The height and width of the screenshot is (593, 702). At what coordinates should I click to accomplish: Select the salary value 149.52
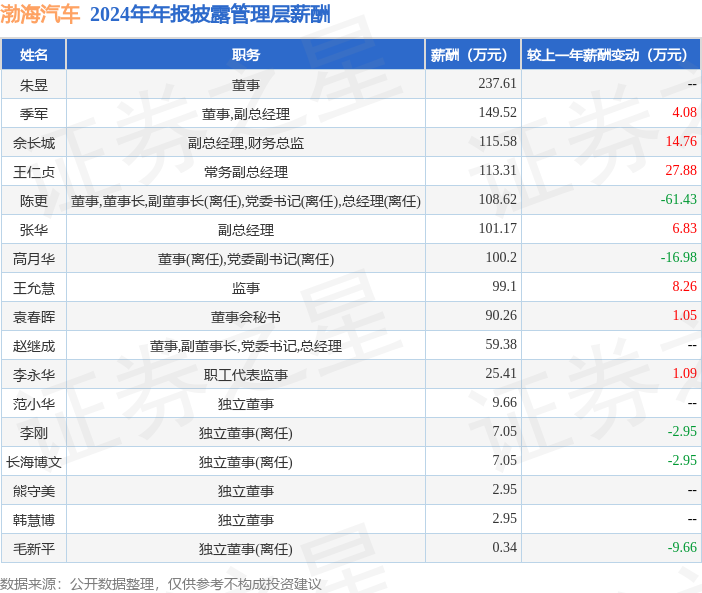point(497,112)
